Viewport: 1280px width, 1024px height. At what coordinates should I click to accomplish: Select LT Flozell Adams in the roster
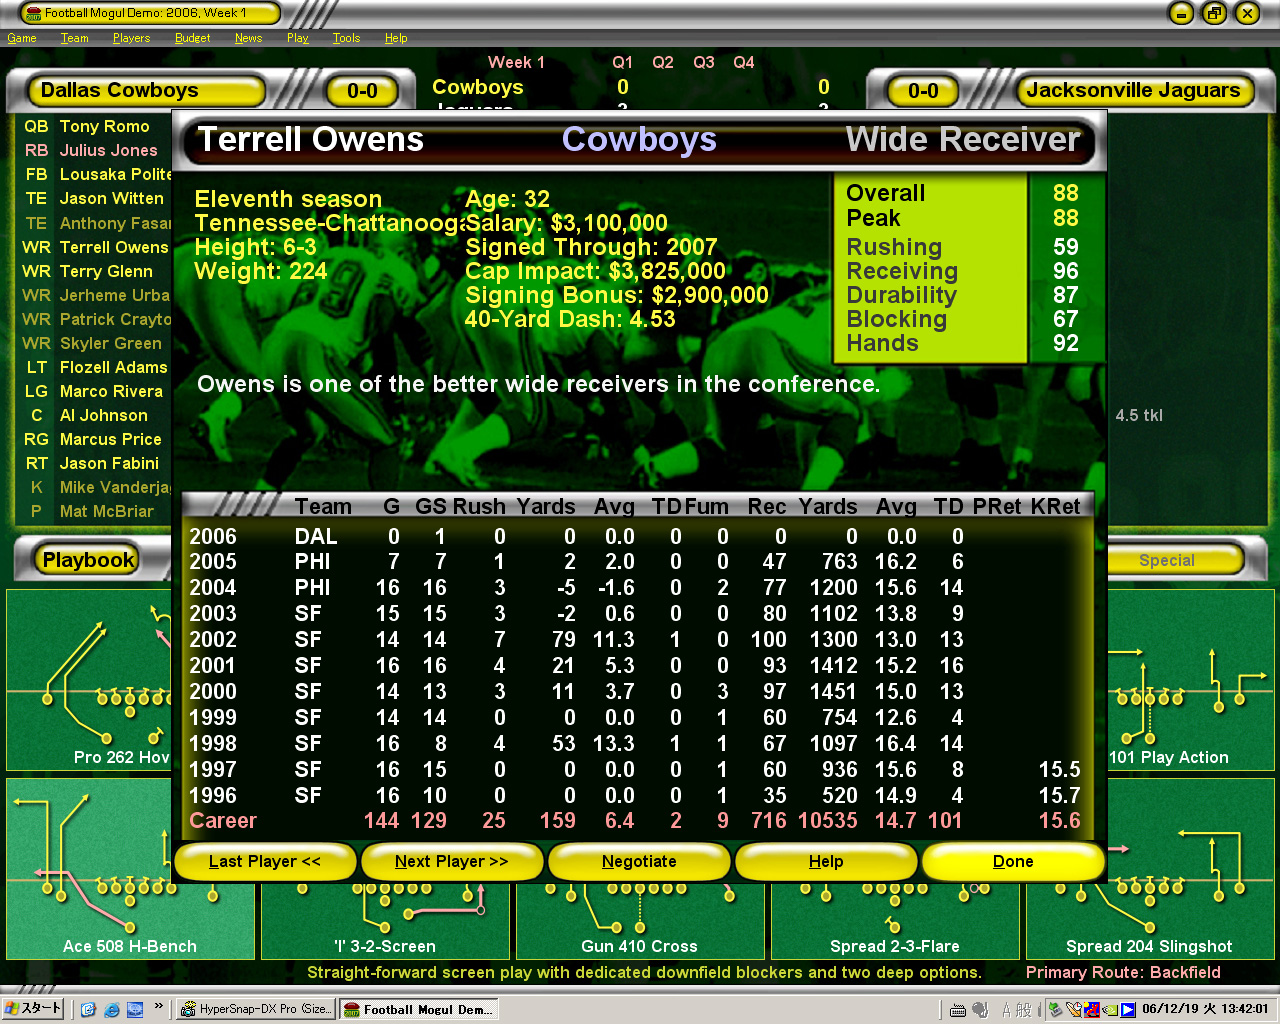[x=96, y=367]
